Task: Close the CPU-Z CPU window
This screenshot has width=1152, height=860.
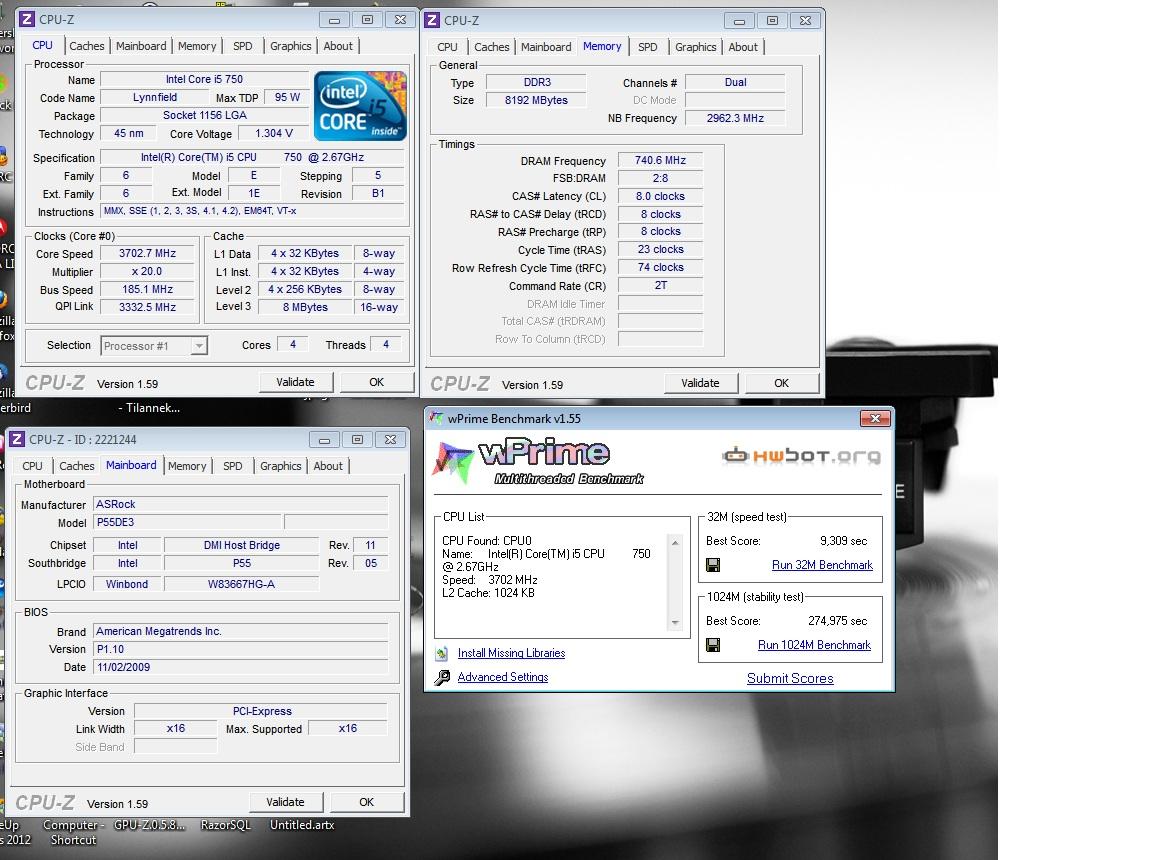Action: 400,19
